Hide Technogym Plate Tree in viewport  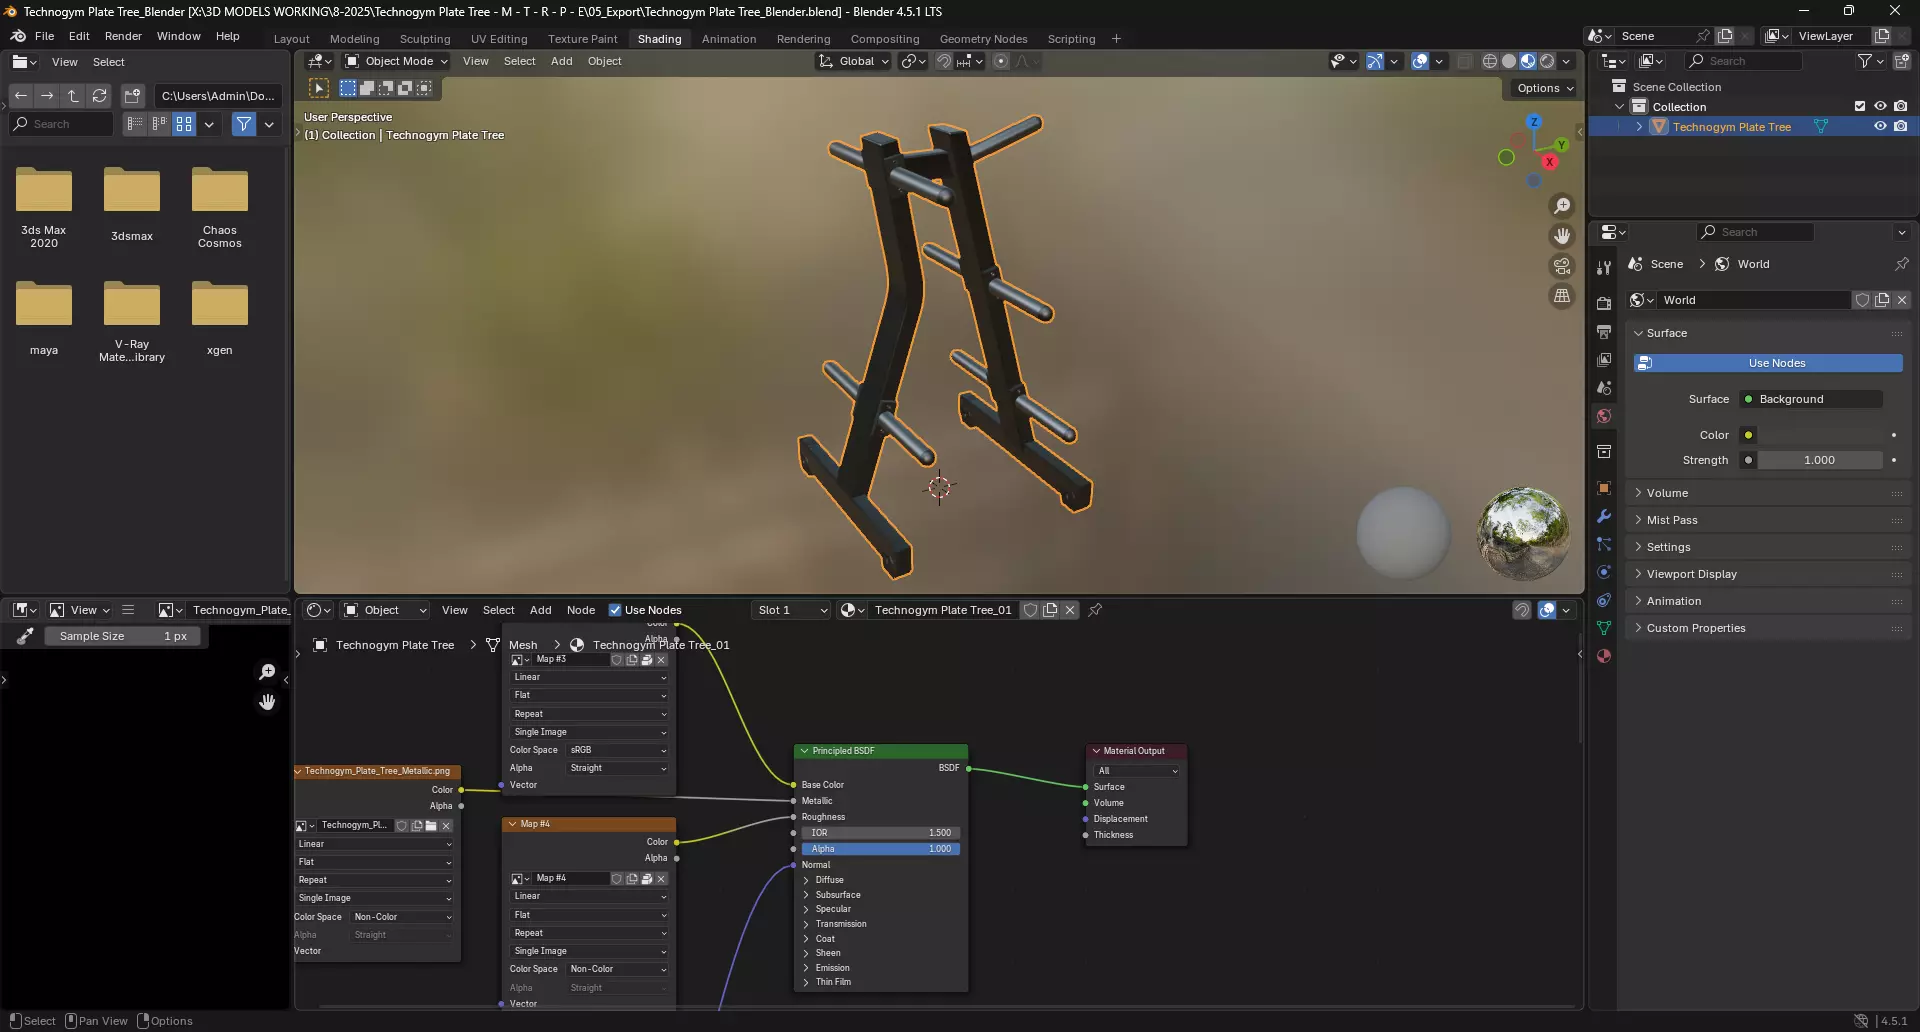(1880, 127)
